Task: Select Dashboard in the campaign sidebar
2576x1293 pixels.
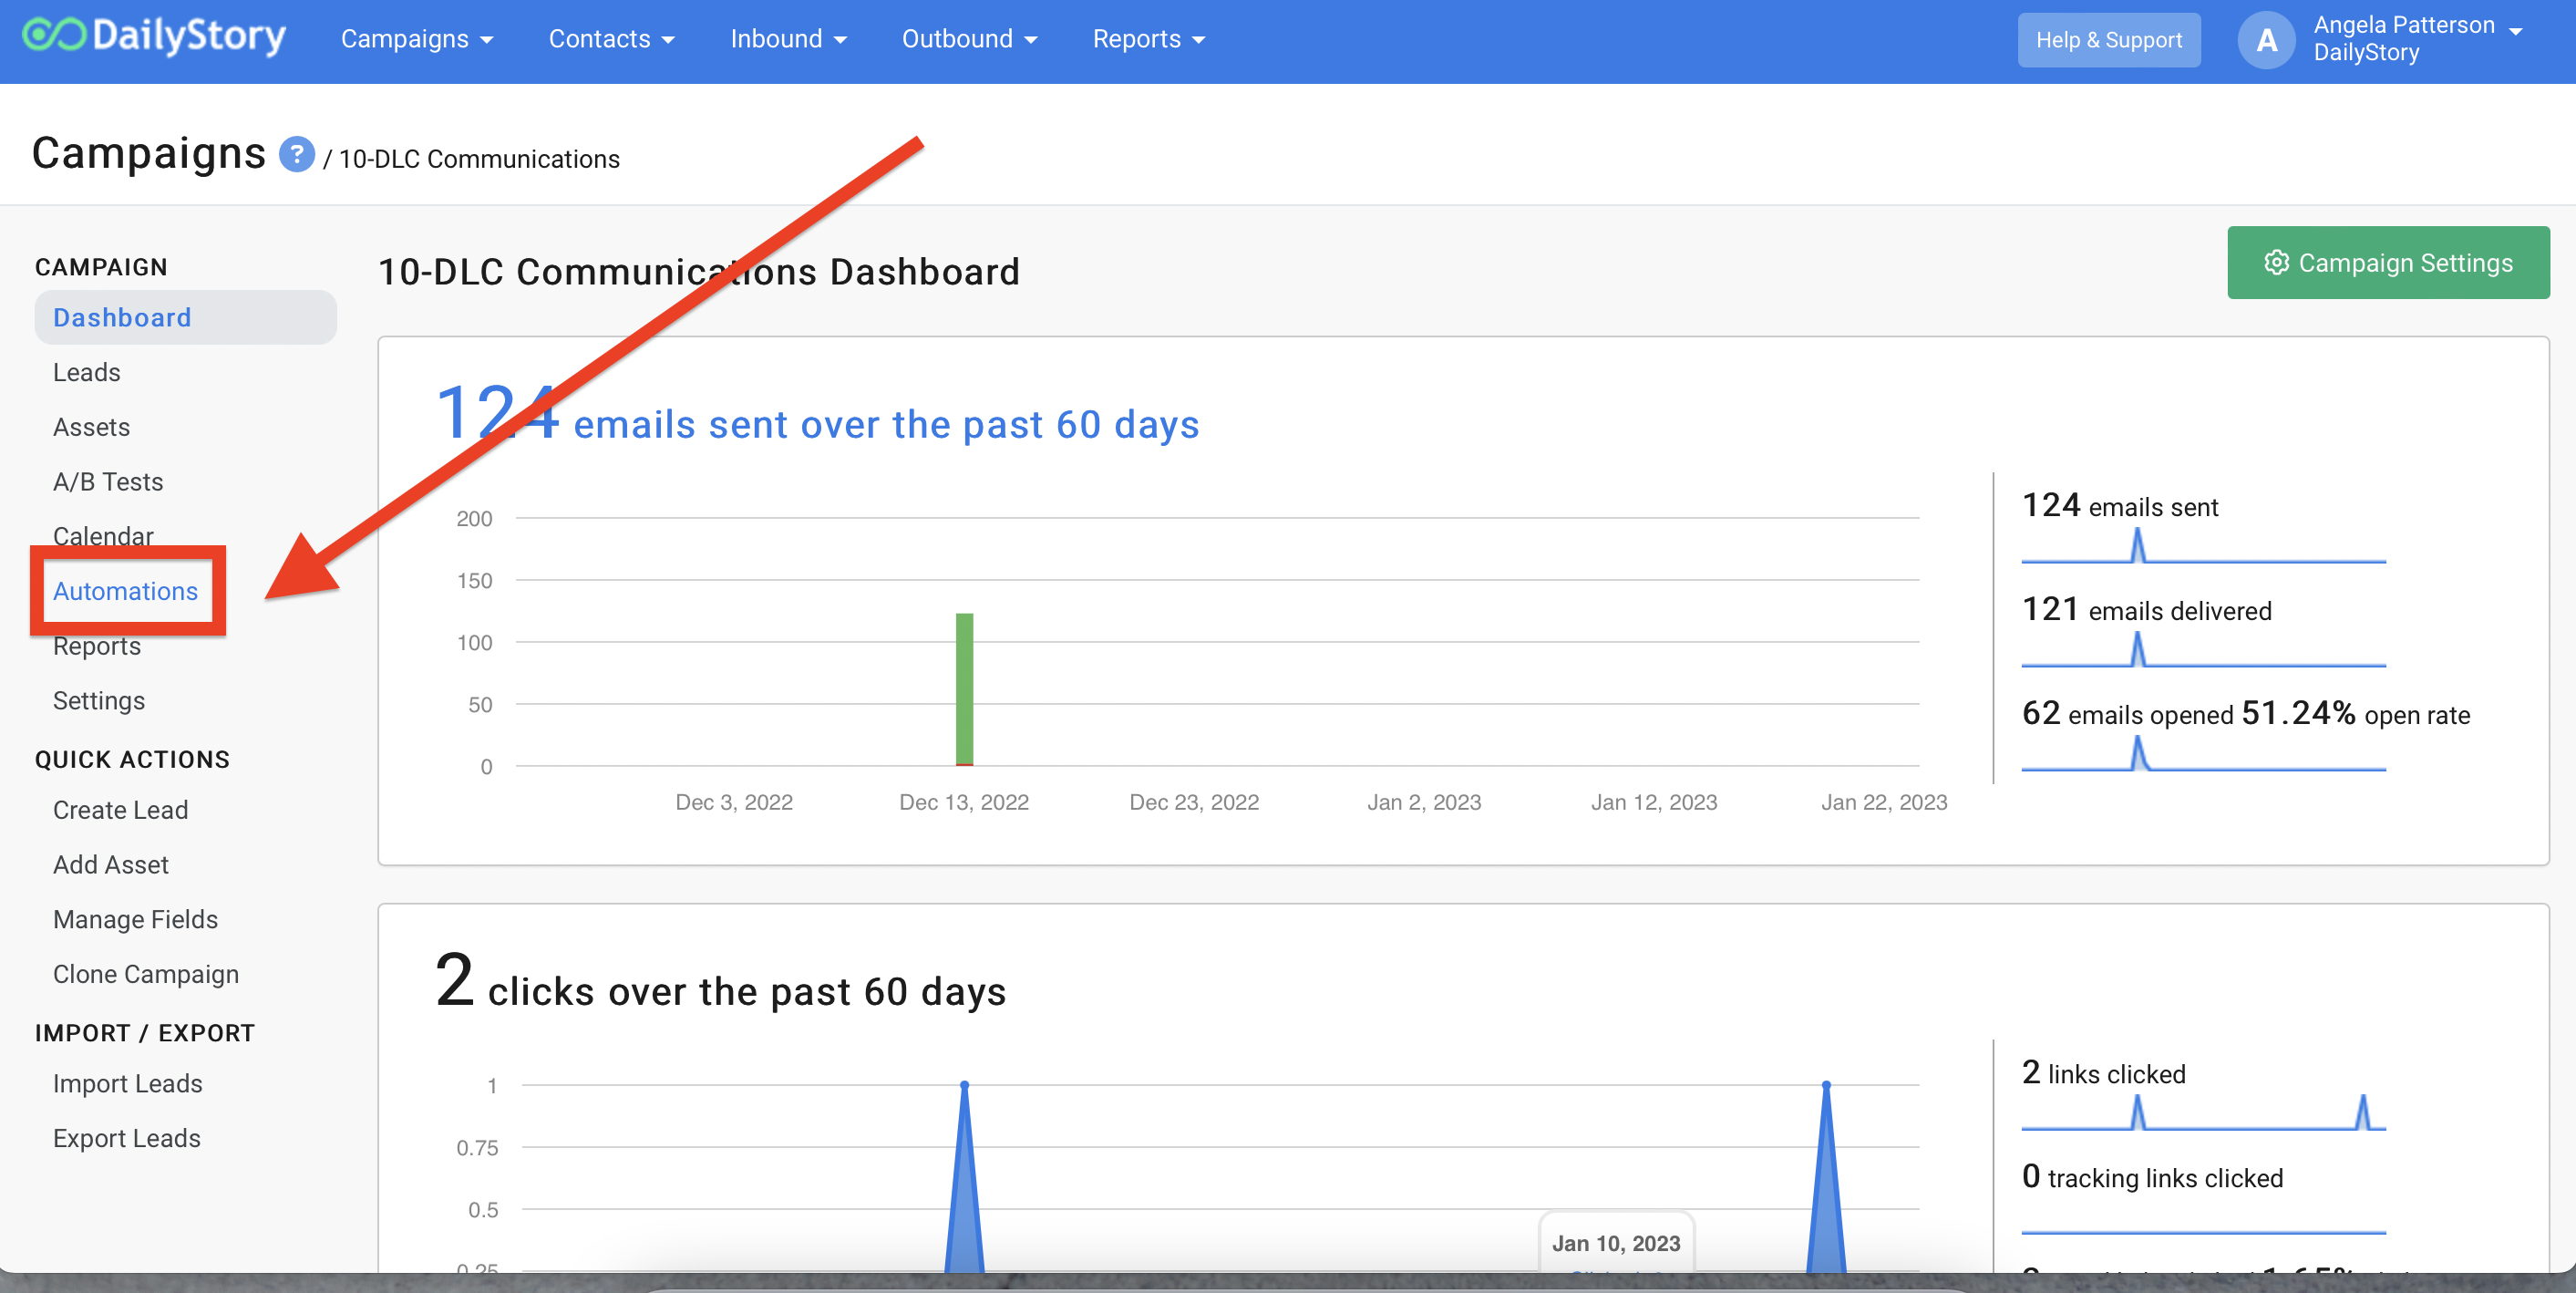Action: click(x=185, y=317)
